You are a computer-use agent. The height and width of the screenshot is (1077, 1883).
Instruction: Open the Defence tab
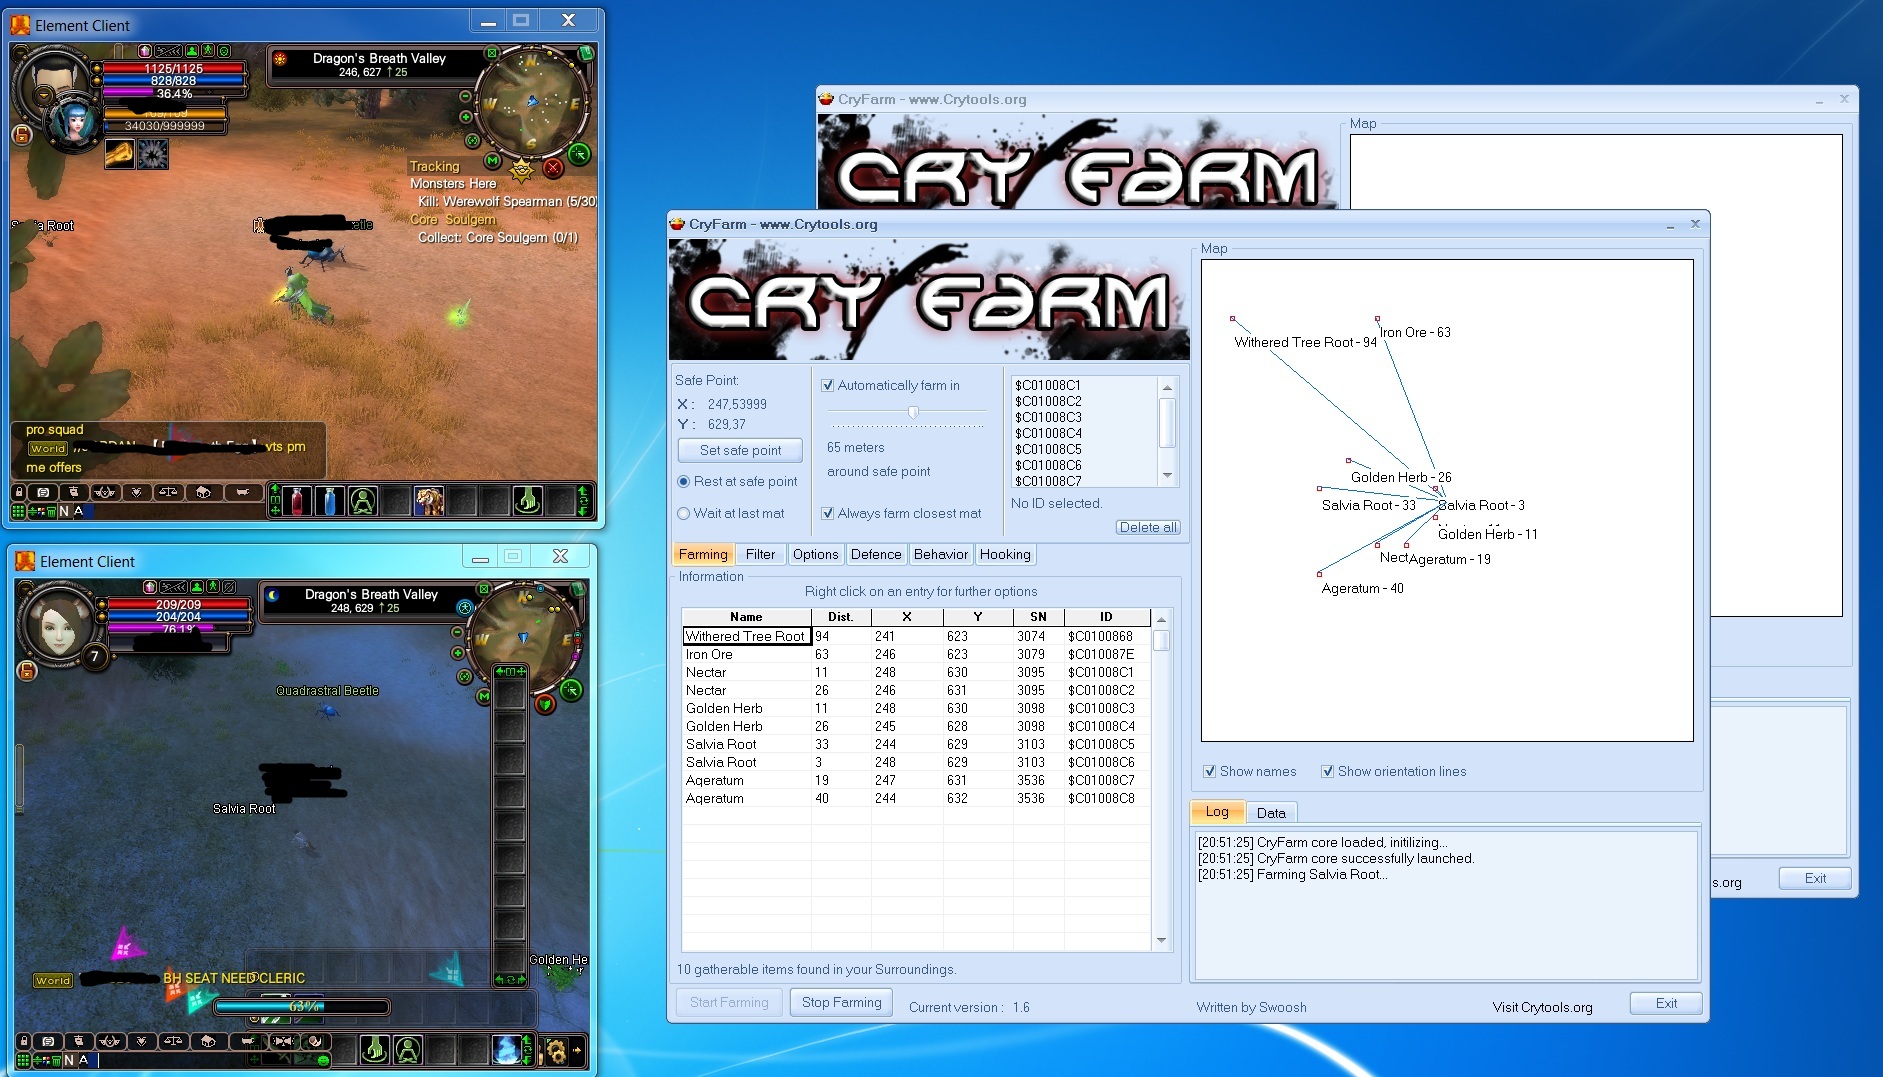[x=876, y=554]
